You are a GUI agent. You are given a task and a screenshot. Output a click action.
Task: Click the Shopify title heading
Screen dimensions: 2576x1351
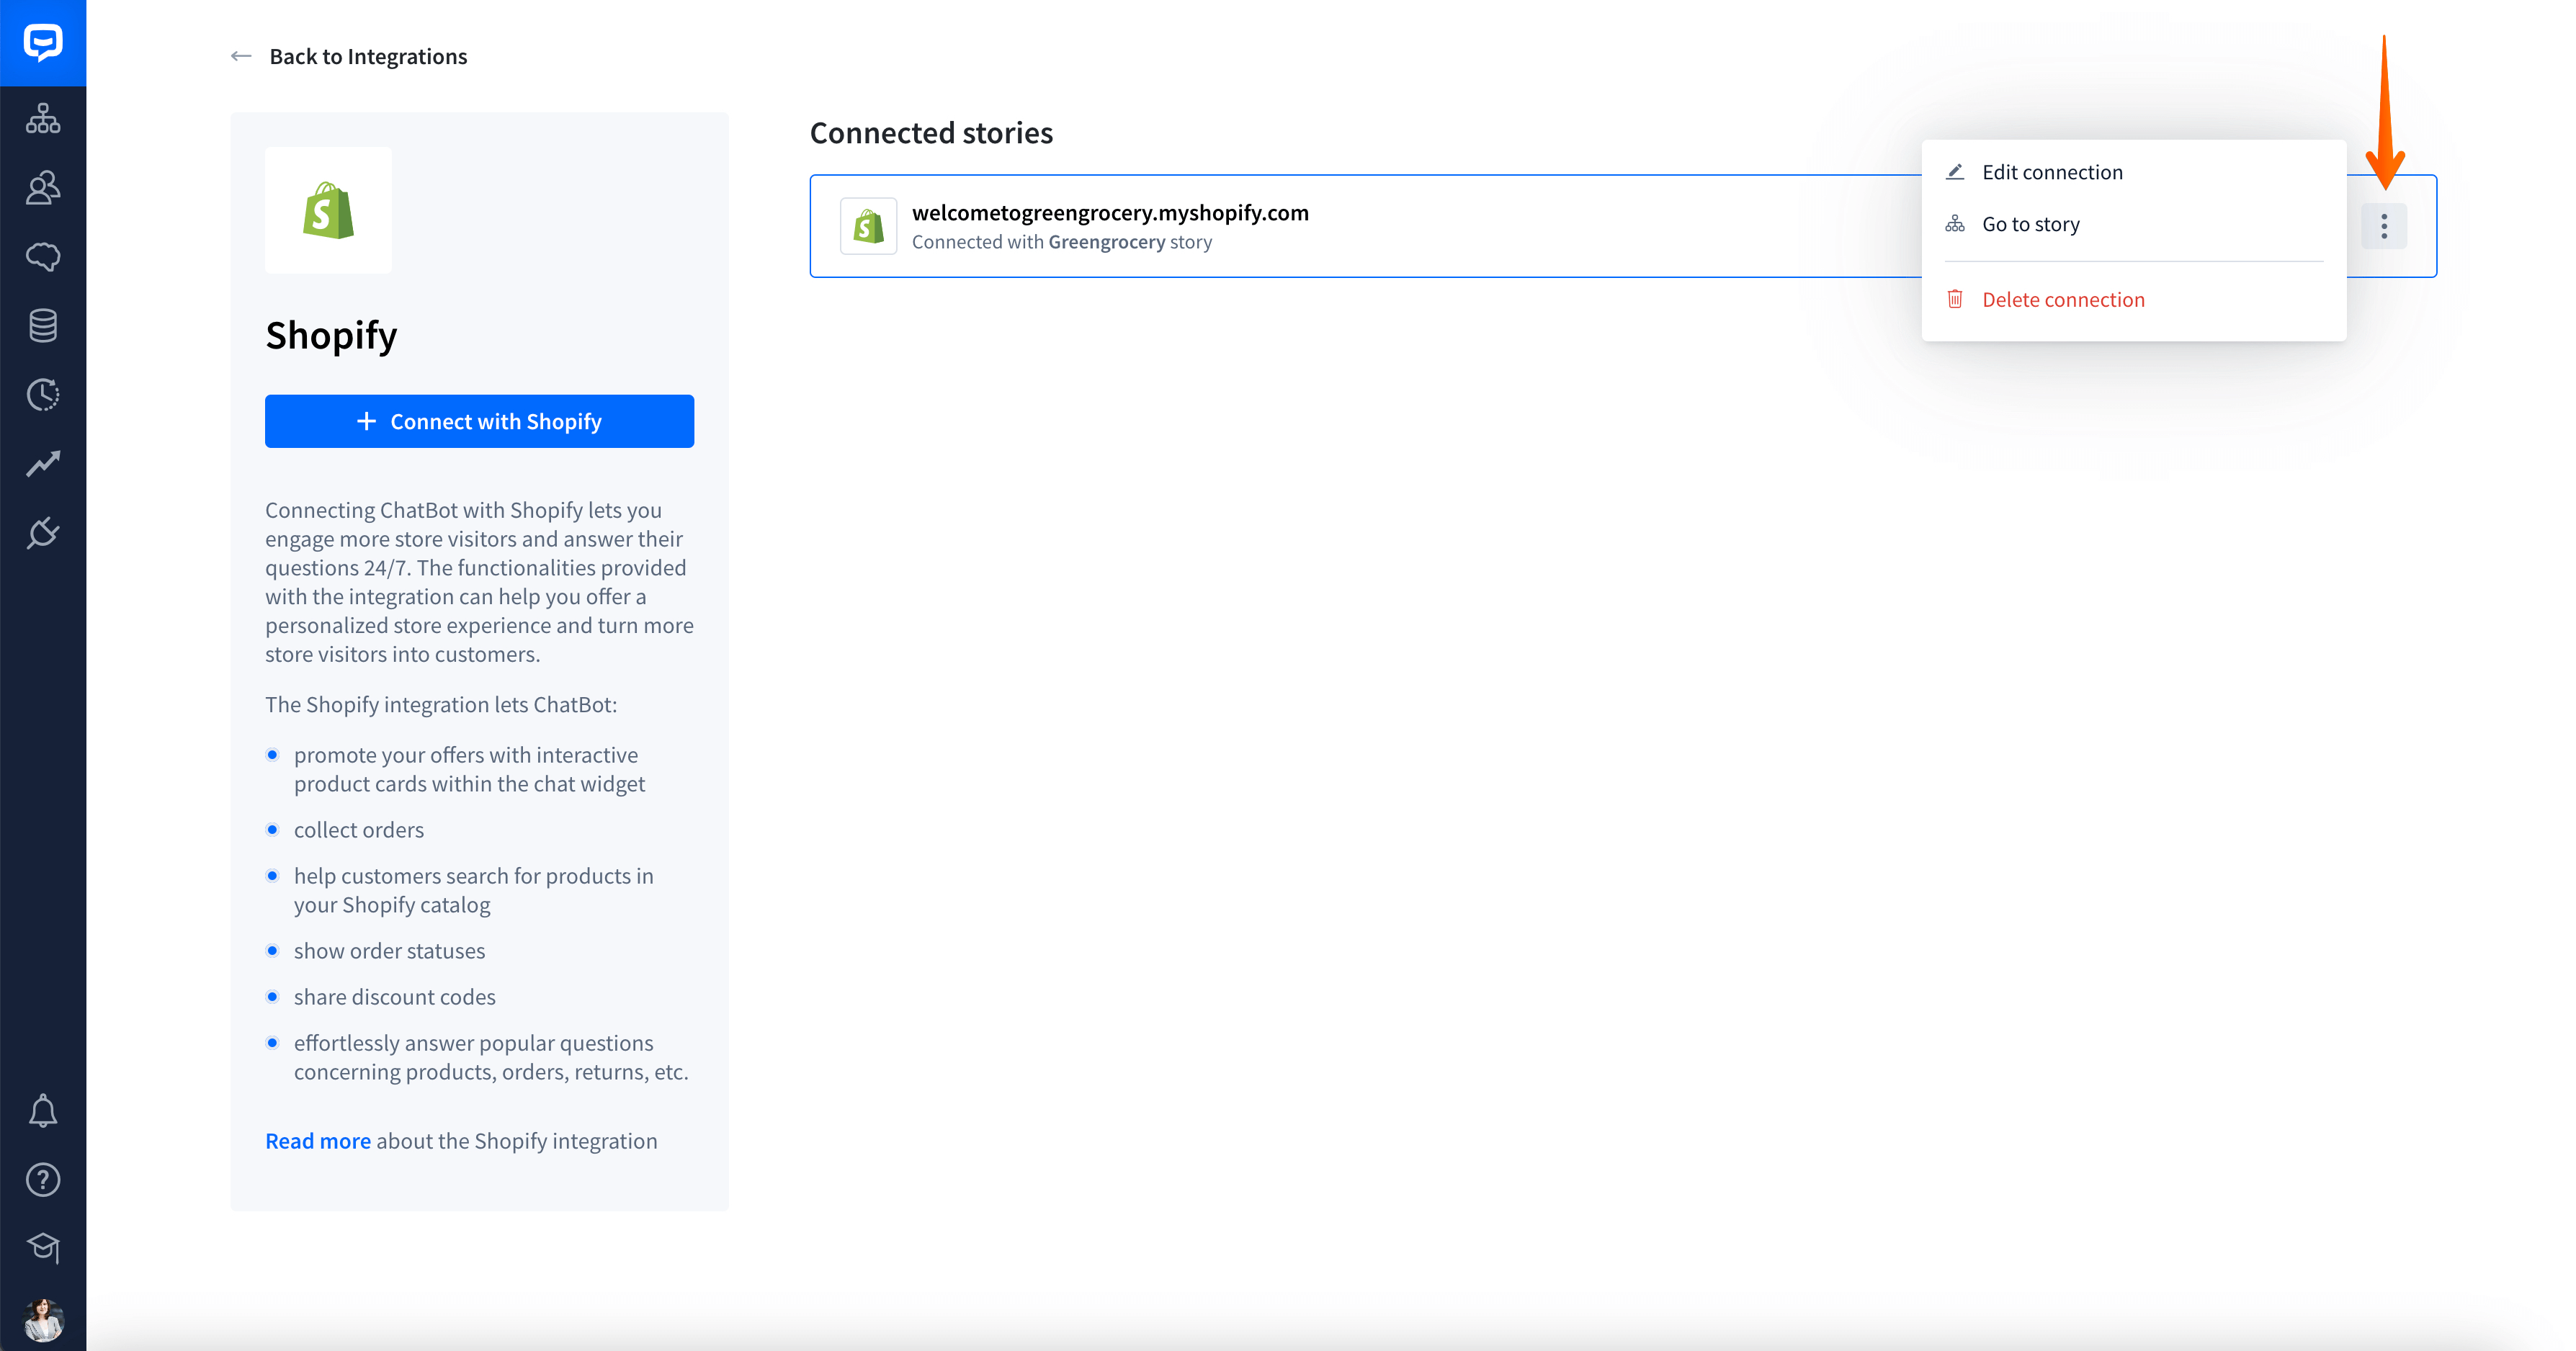pos(331,335)
